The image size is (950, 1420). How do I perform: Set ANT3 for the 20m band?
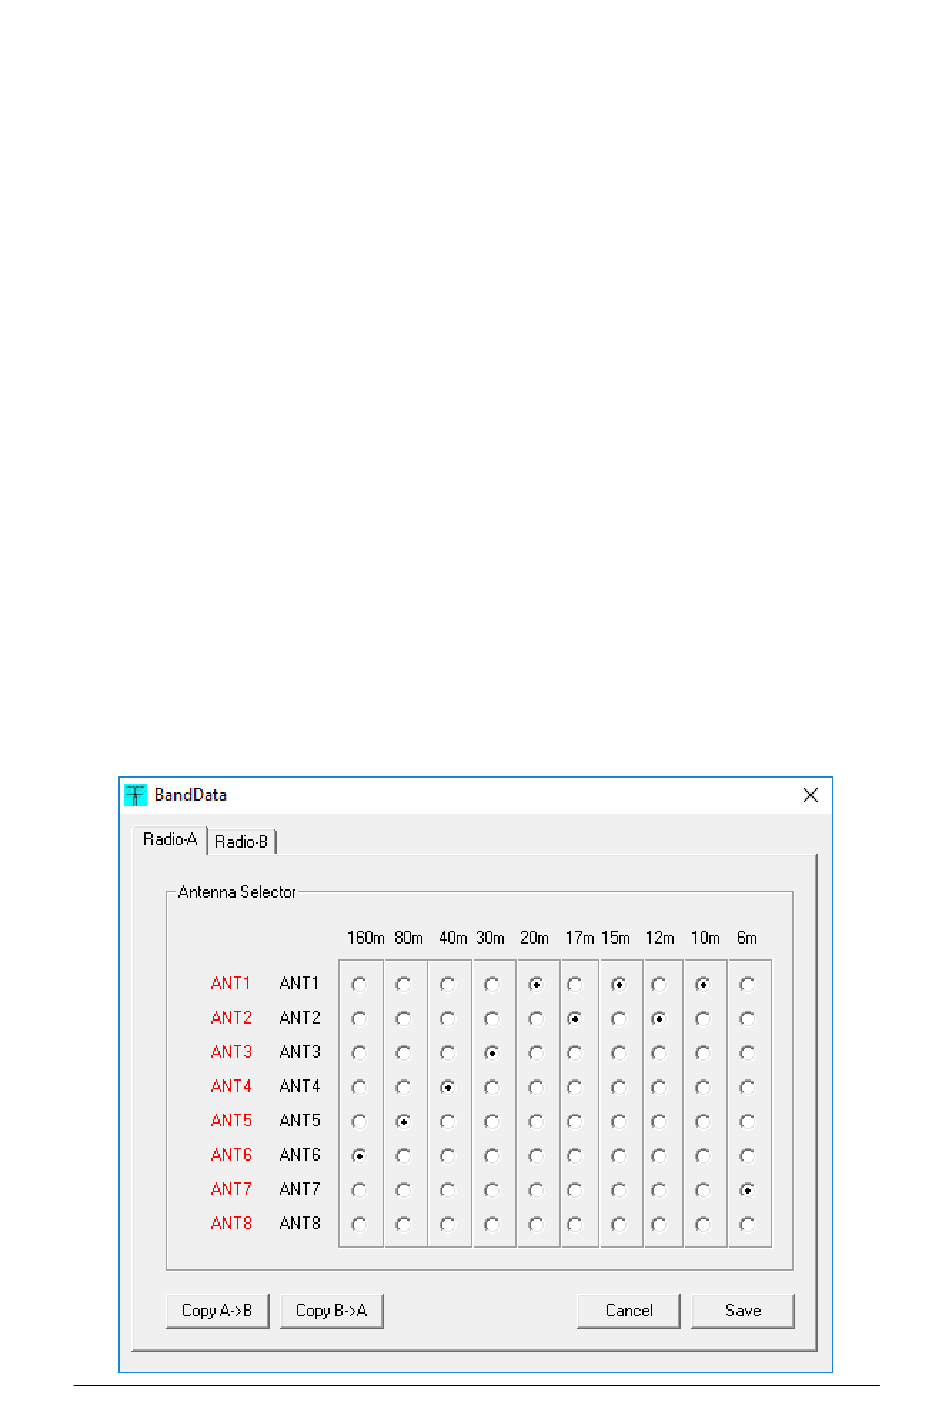536,1053
